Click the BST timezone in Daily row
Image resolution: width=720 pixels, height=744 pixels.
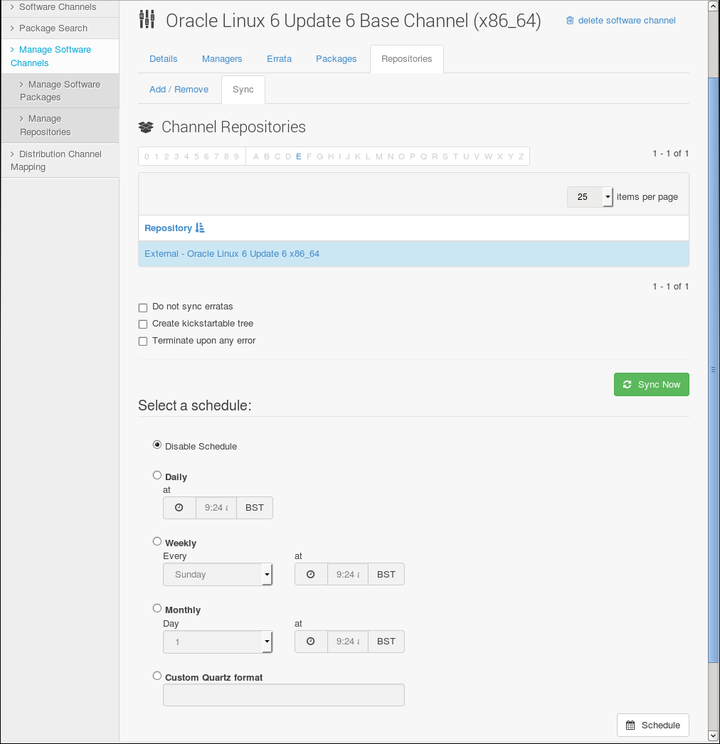pos(254,508)
